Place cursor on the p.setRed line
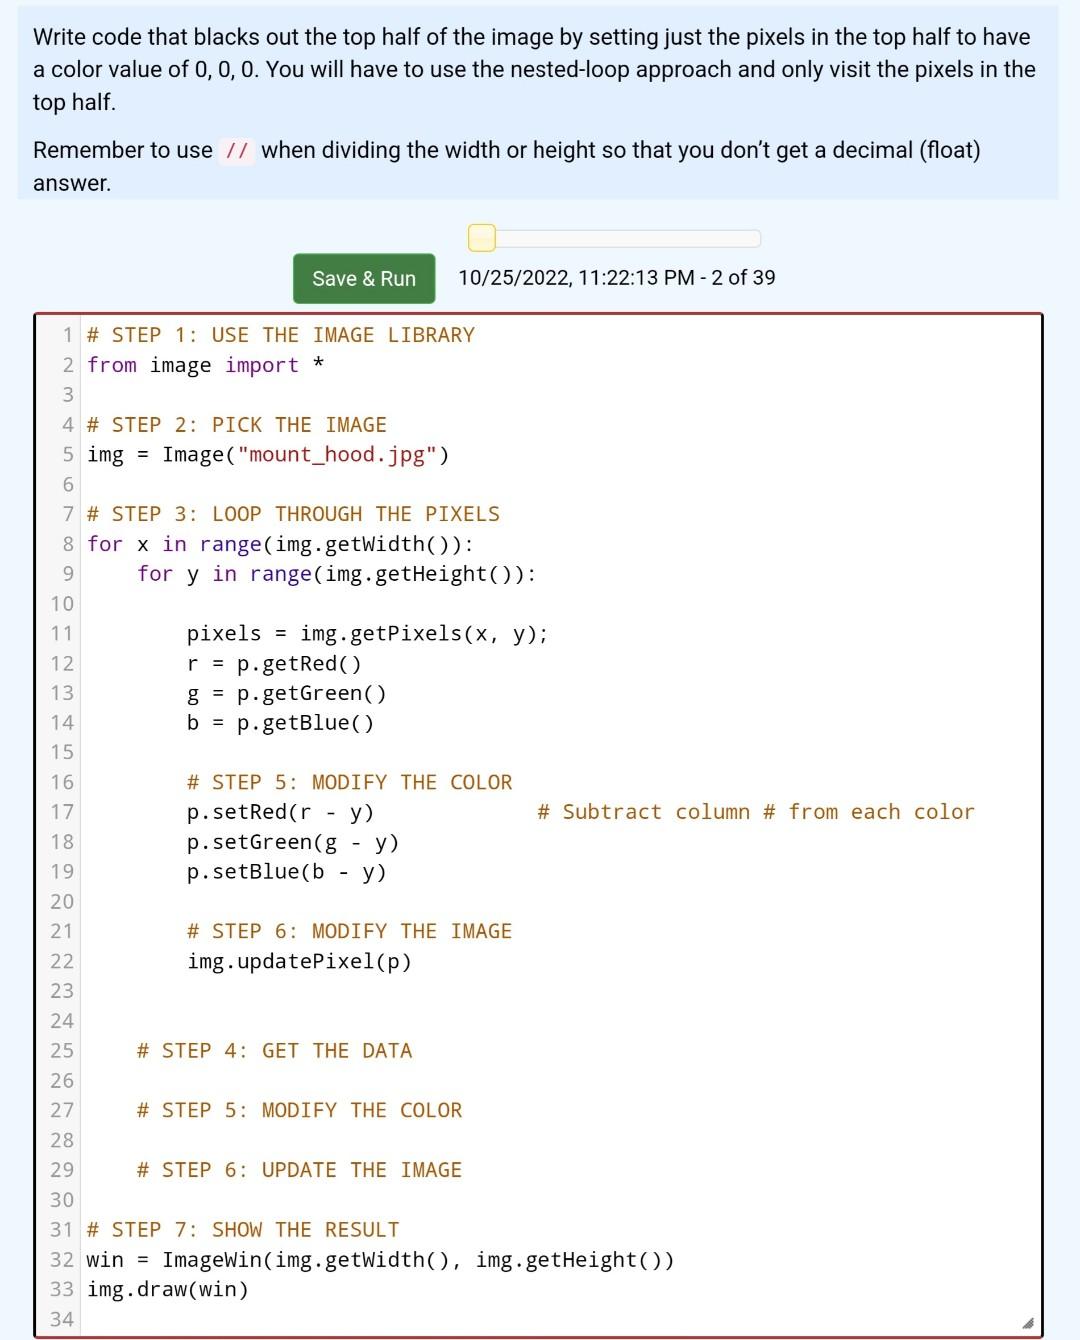The height and width of the screenshot is (1340, 1080). click(280, 812)
